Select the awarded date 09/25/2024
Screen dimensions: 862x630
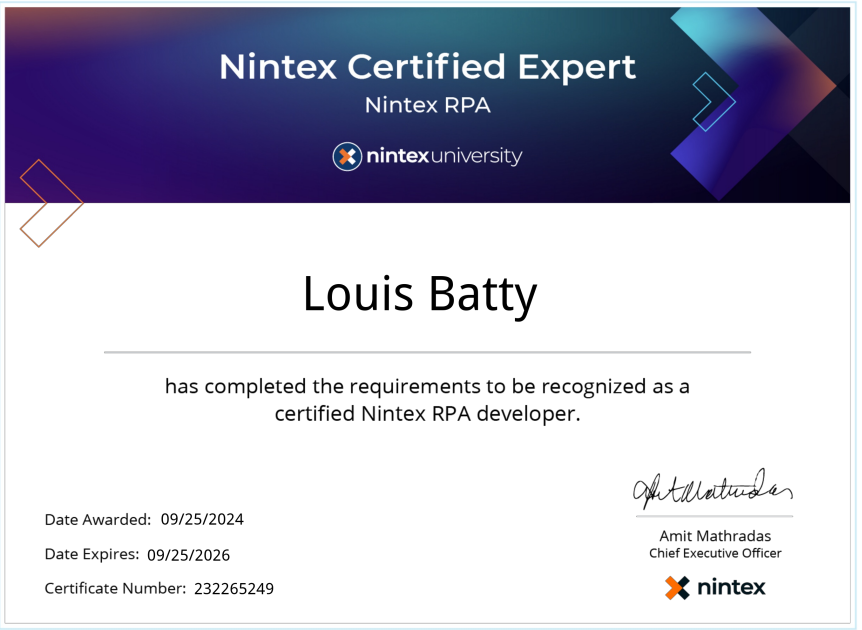(x=202, y=519)
